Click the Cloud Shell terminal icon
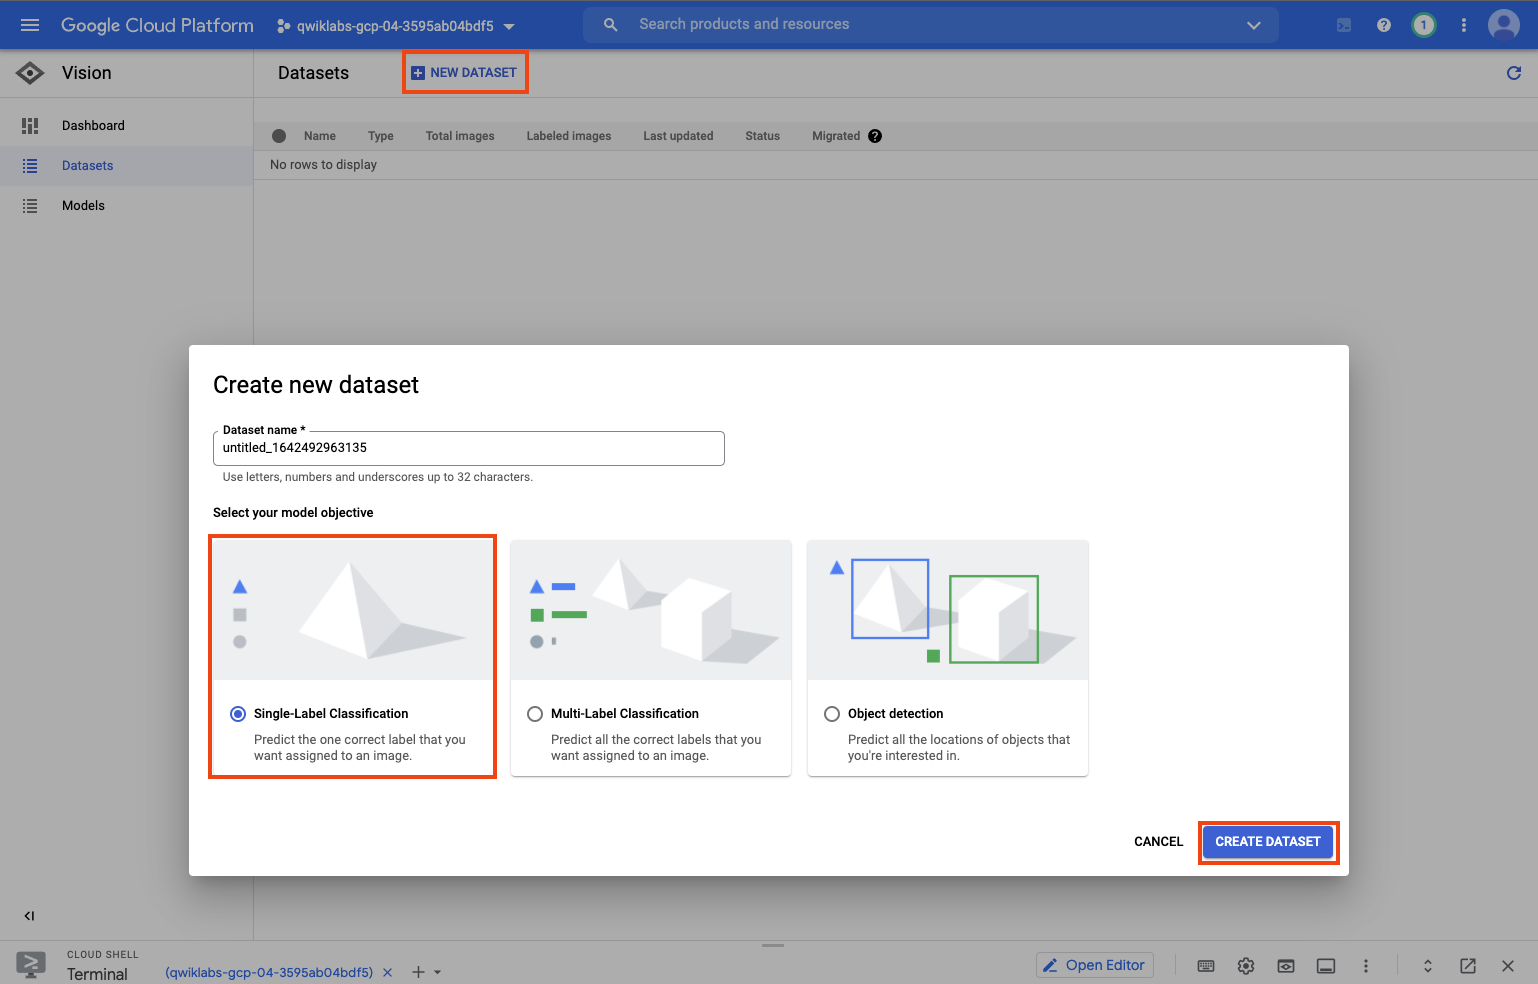The image size is (1538, 984). [31, 964]
